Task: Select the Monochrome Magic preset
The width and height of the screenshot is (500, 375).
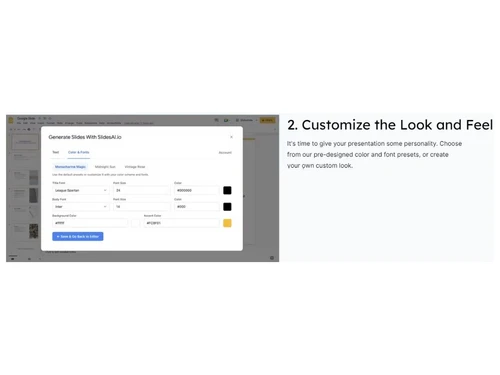Action: (x=70, y=167)
